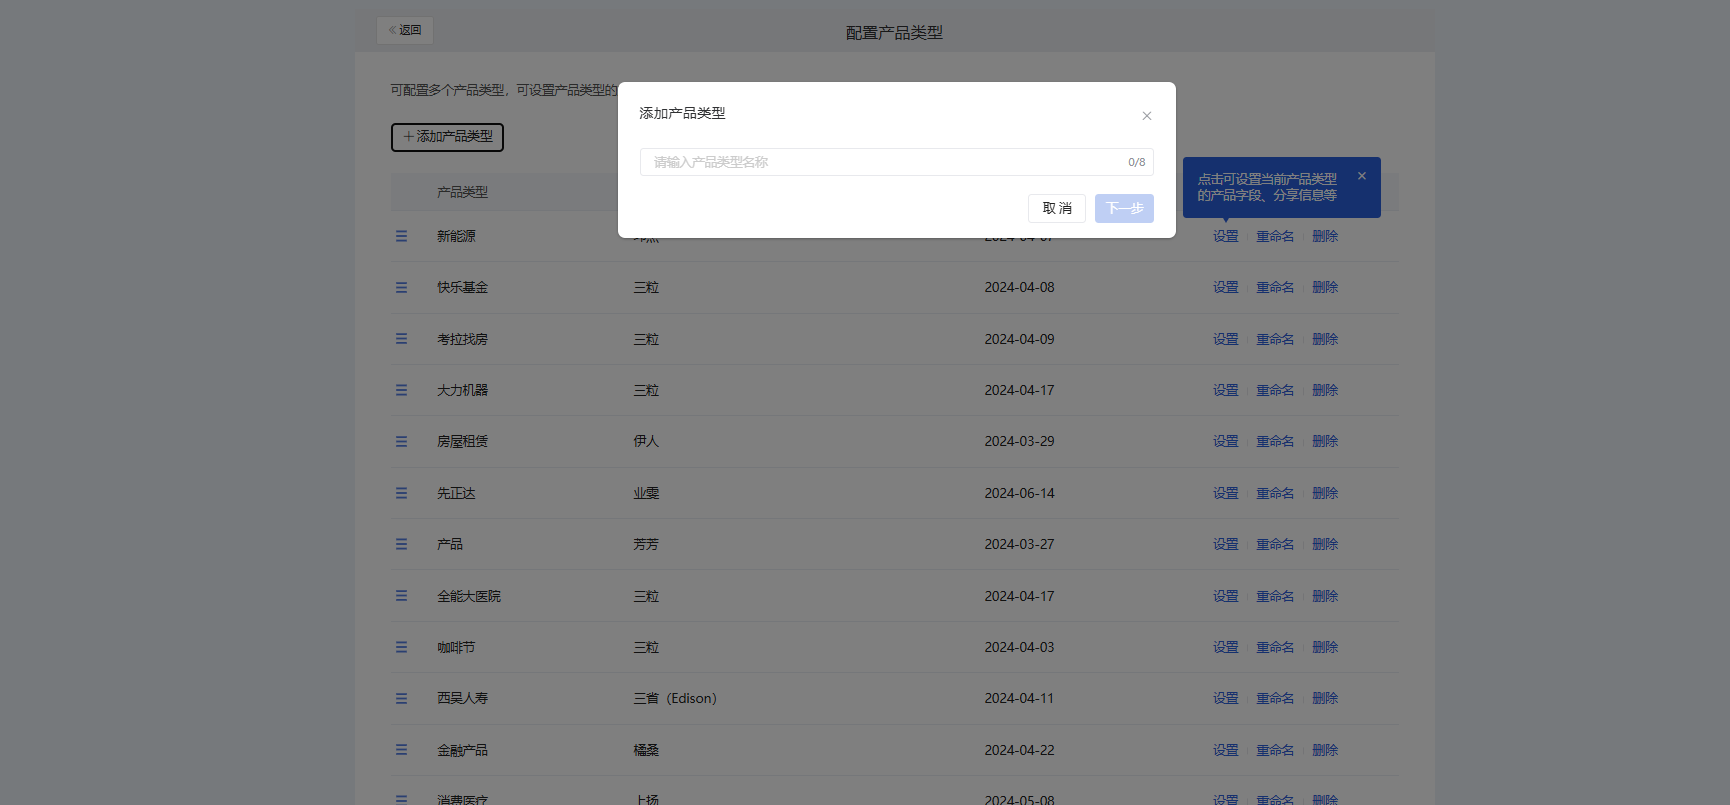
Task: Close the 添加产品类型 dialog
Action: (x=1147, y=116)
